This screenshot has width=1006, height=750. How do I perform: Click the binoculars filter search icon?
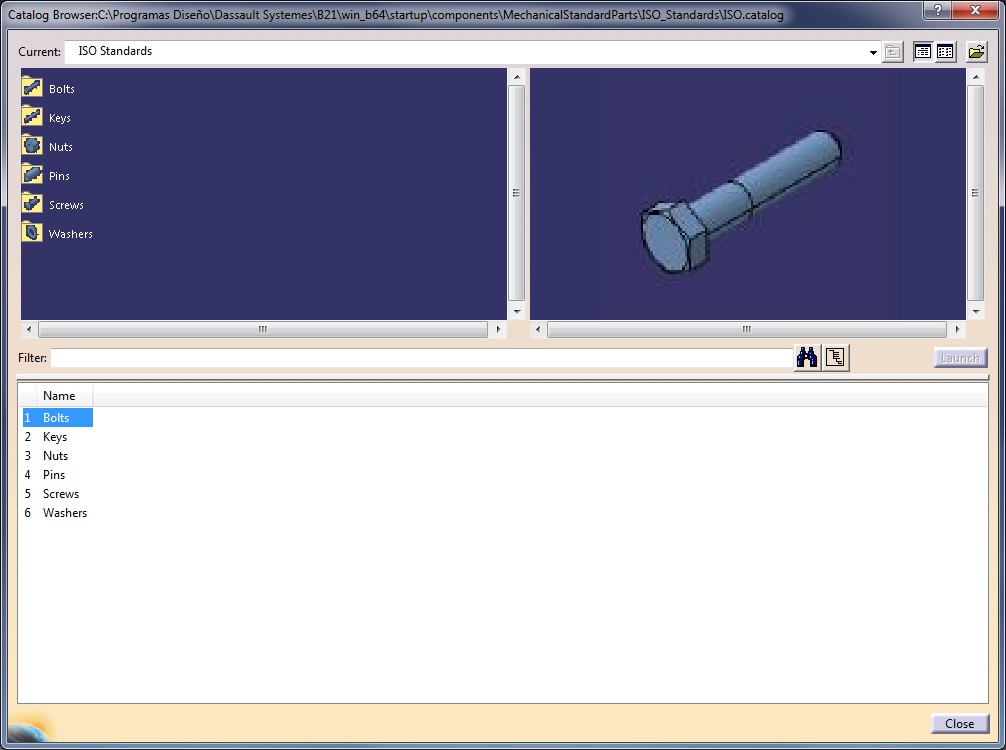806,358
